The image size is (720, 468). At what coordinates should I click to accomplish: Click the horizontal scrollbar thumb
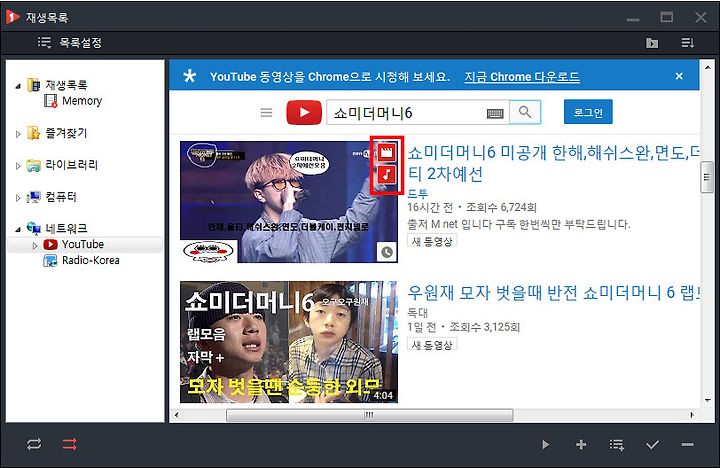(x=370, y=415)
